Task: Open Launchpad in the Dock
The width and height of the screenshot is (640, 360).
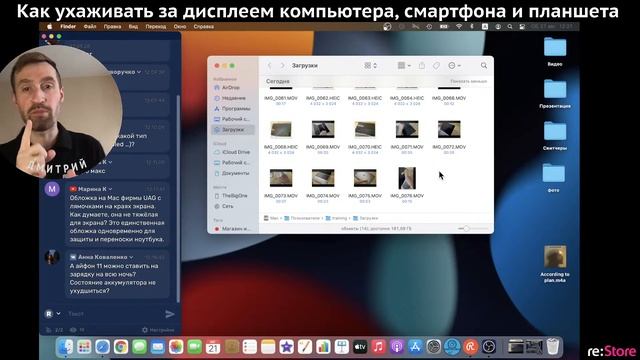Action: 84,347
